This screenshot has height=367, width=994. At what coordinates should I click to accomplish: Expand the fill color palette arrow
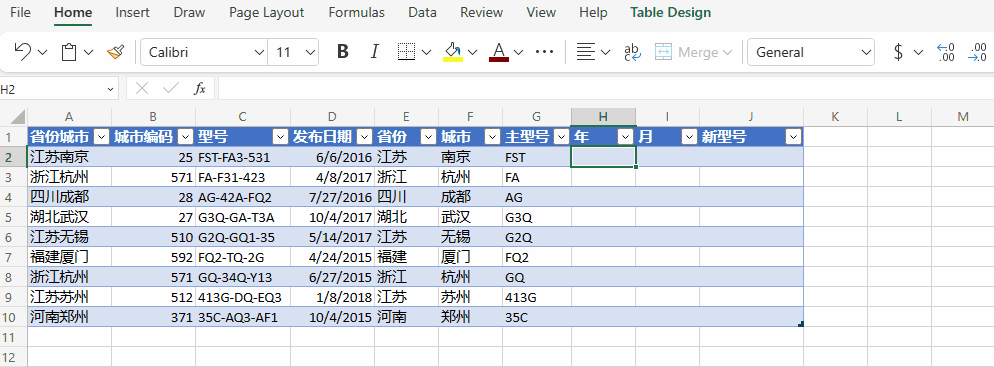click(472, 52)
